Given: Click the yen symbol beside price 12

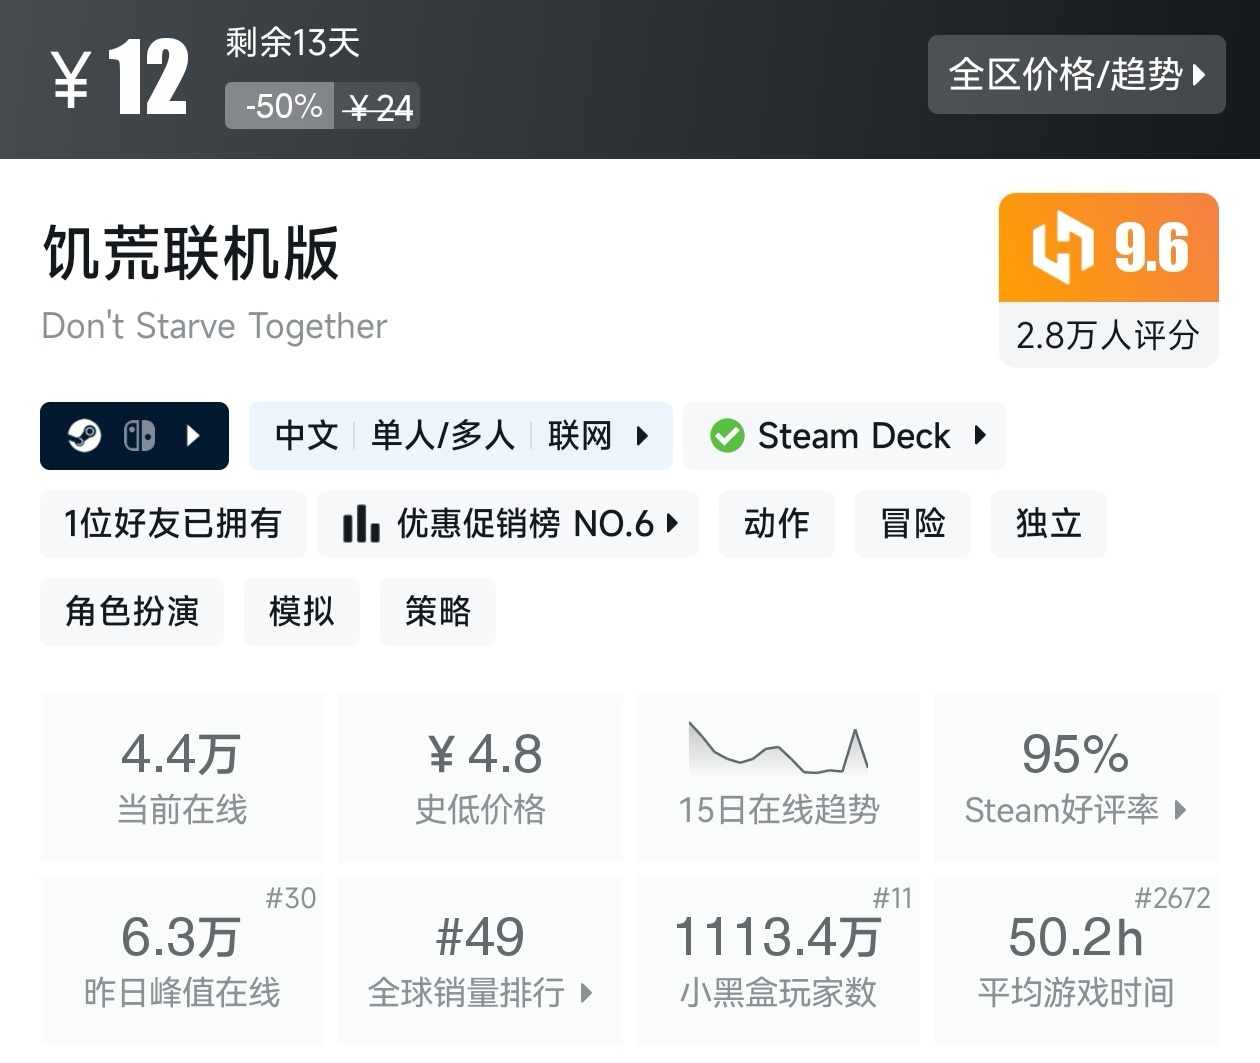Looking at the screenshot, I should 72,80.
